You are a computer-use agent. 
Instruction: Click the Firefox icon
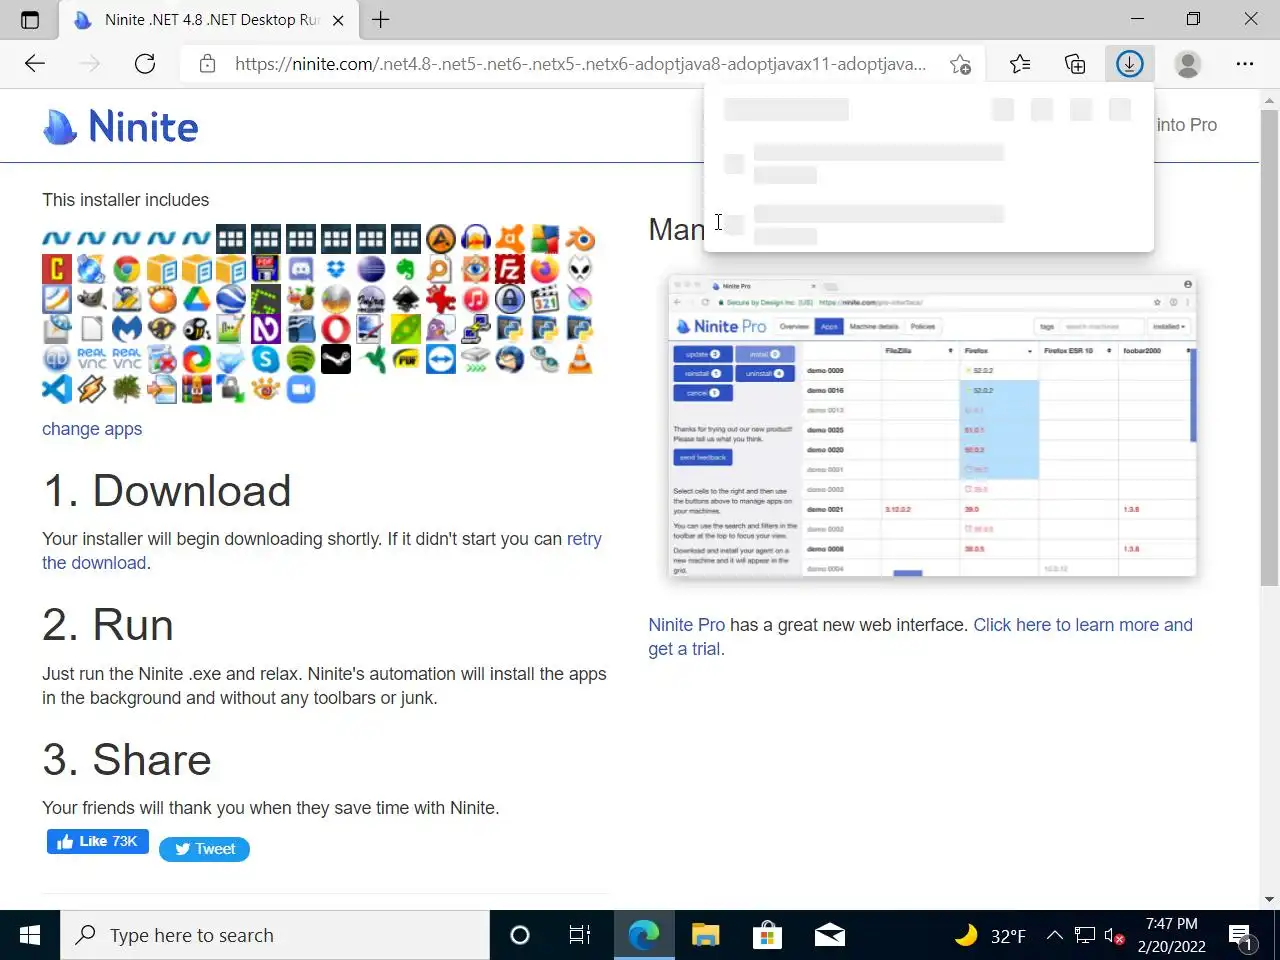(x=545, y=268)
